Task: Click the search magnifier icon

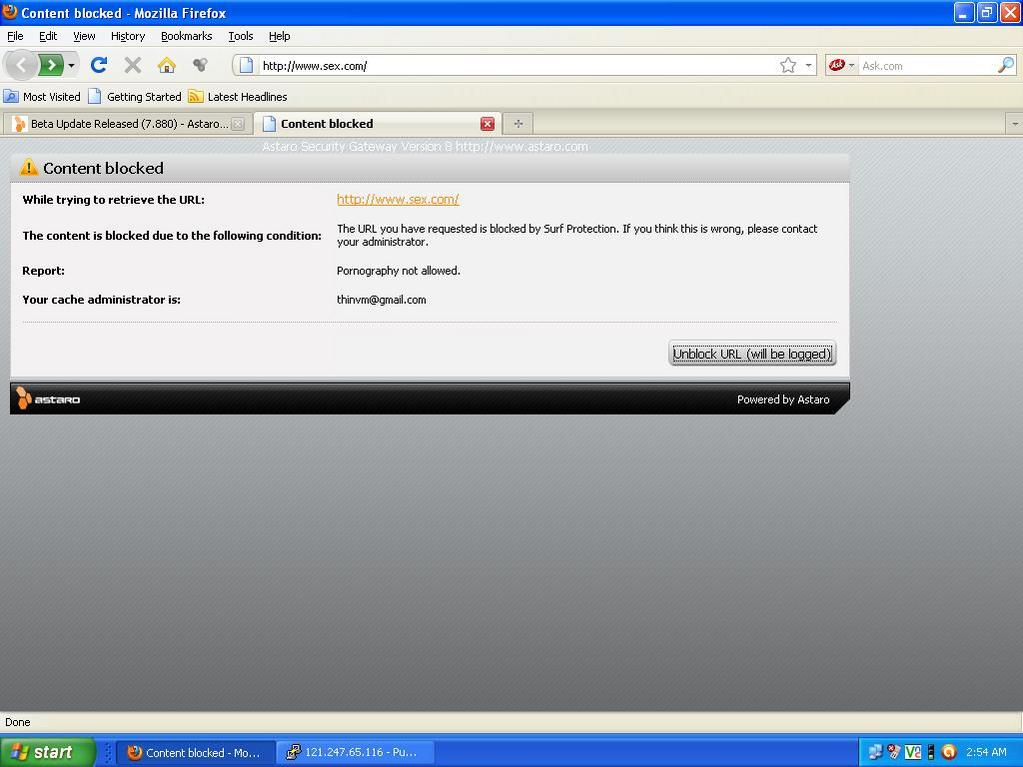Action: [x=1005, y=65]
